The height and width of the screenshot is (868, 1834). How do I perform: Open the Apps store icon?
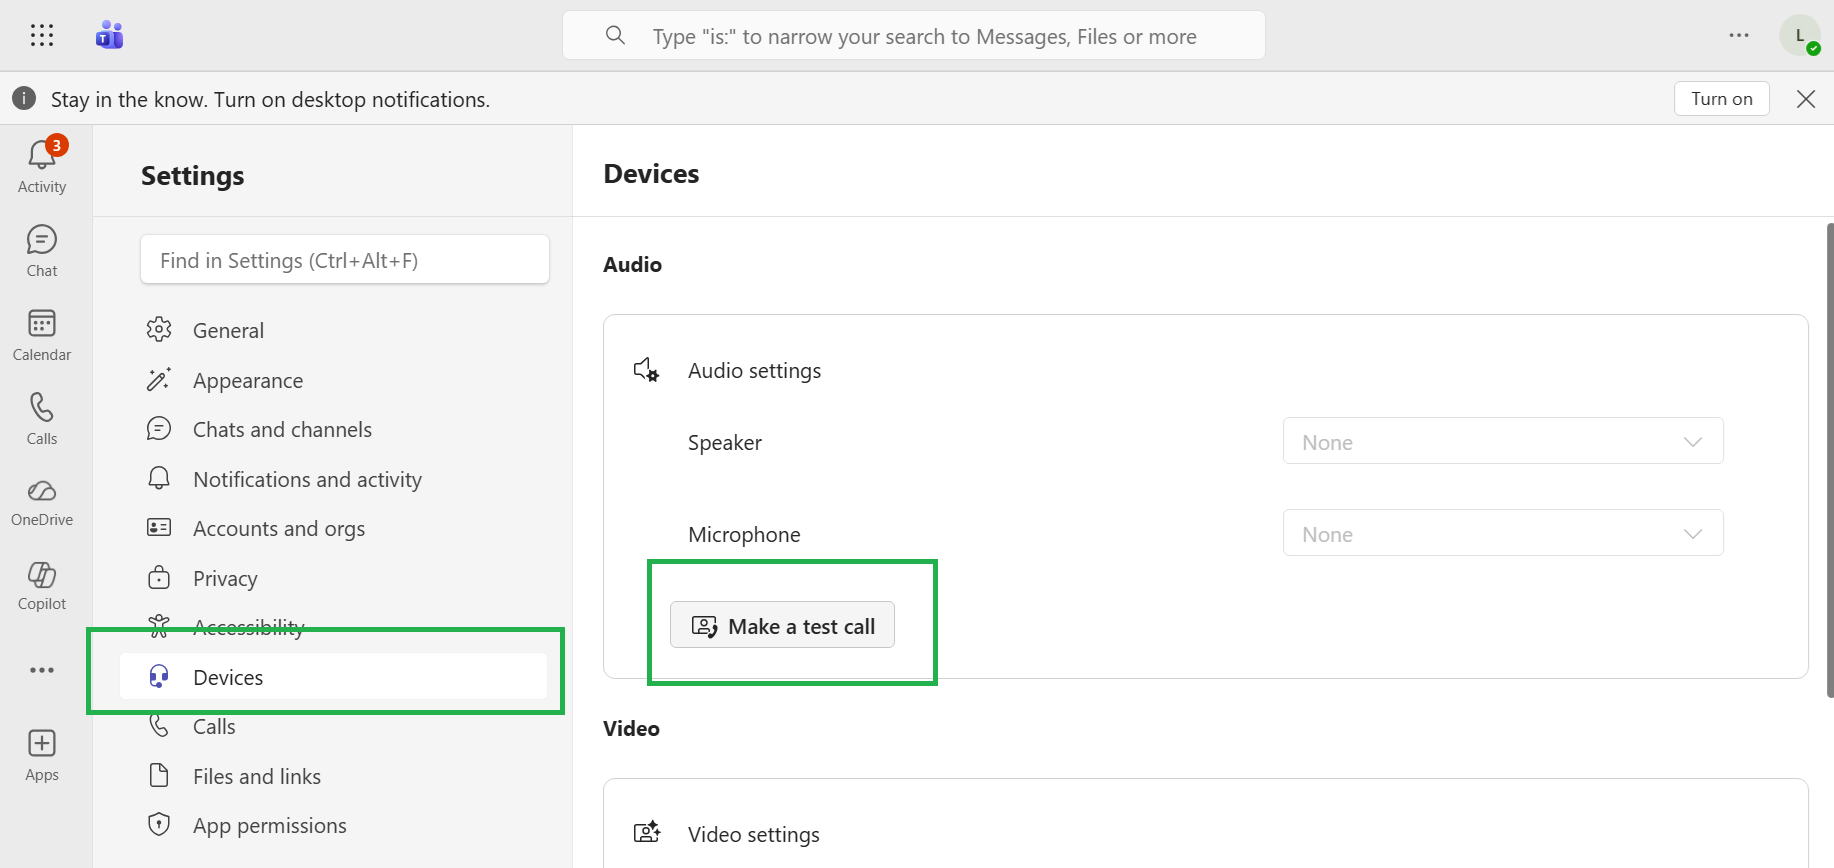[x=42, y=755]
